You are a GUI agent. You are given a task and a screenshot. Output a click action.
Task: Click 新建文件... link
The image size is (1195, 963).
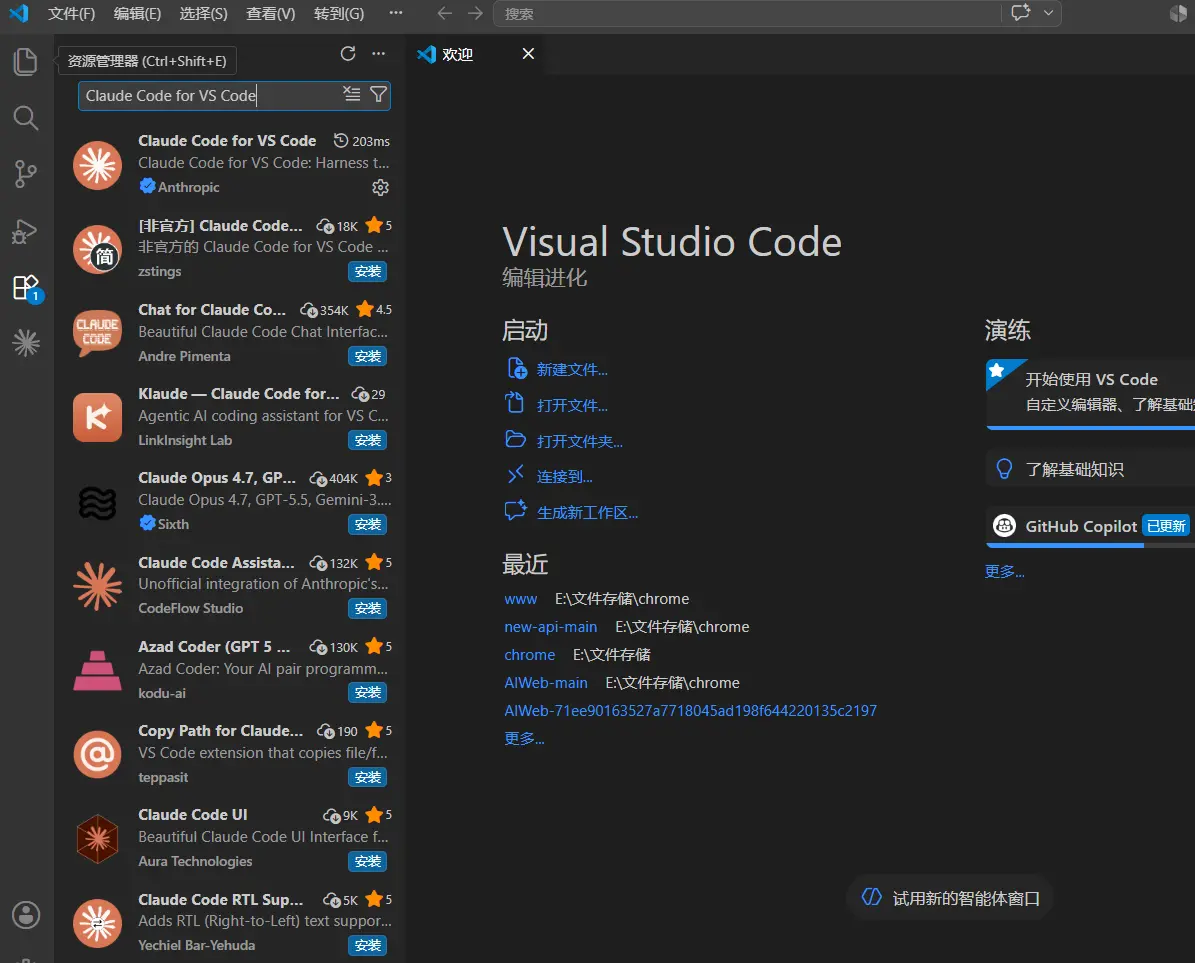(572, 370)
